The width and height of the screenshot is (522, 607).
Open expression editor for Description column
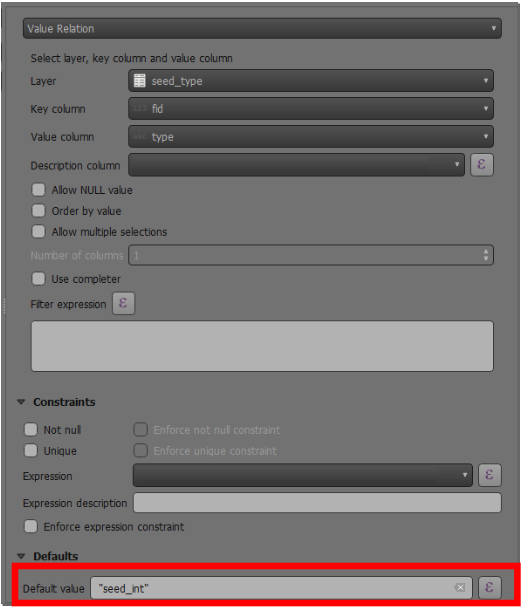482,165
